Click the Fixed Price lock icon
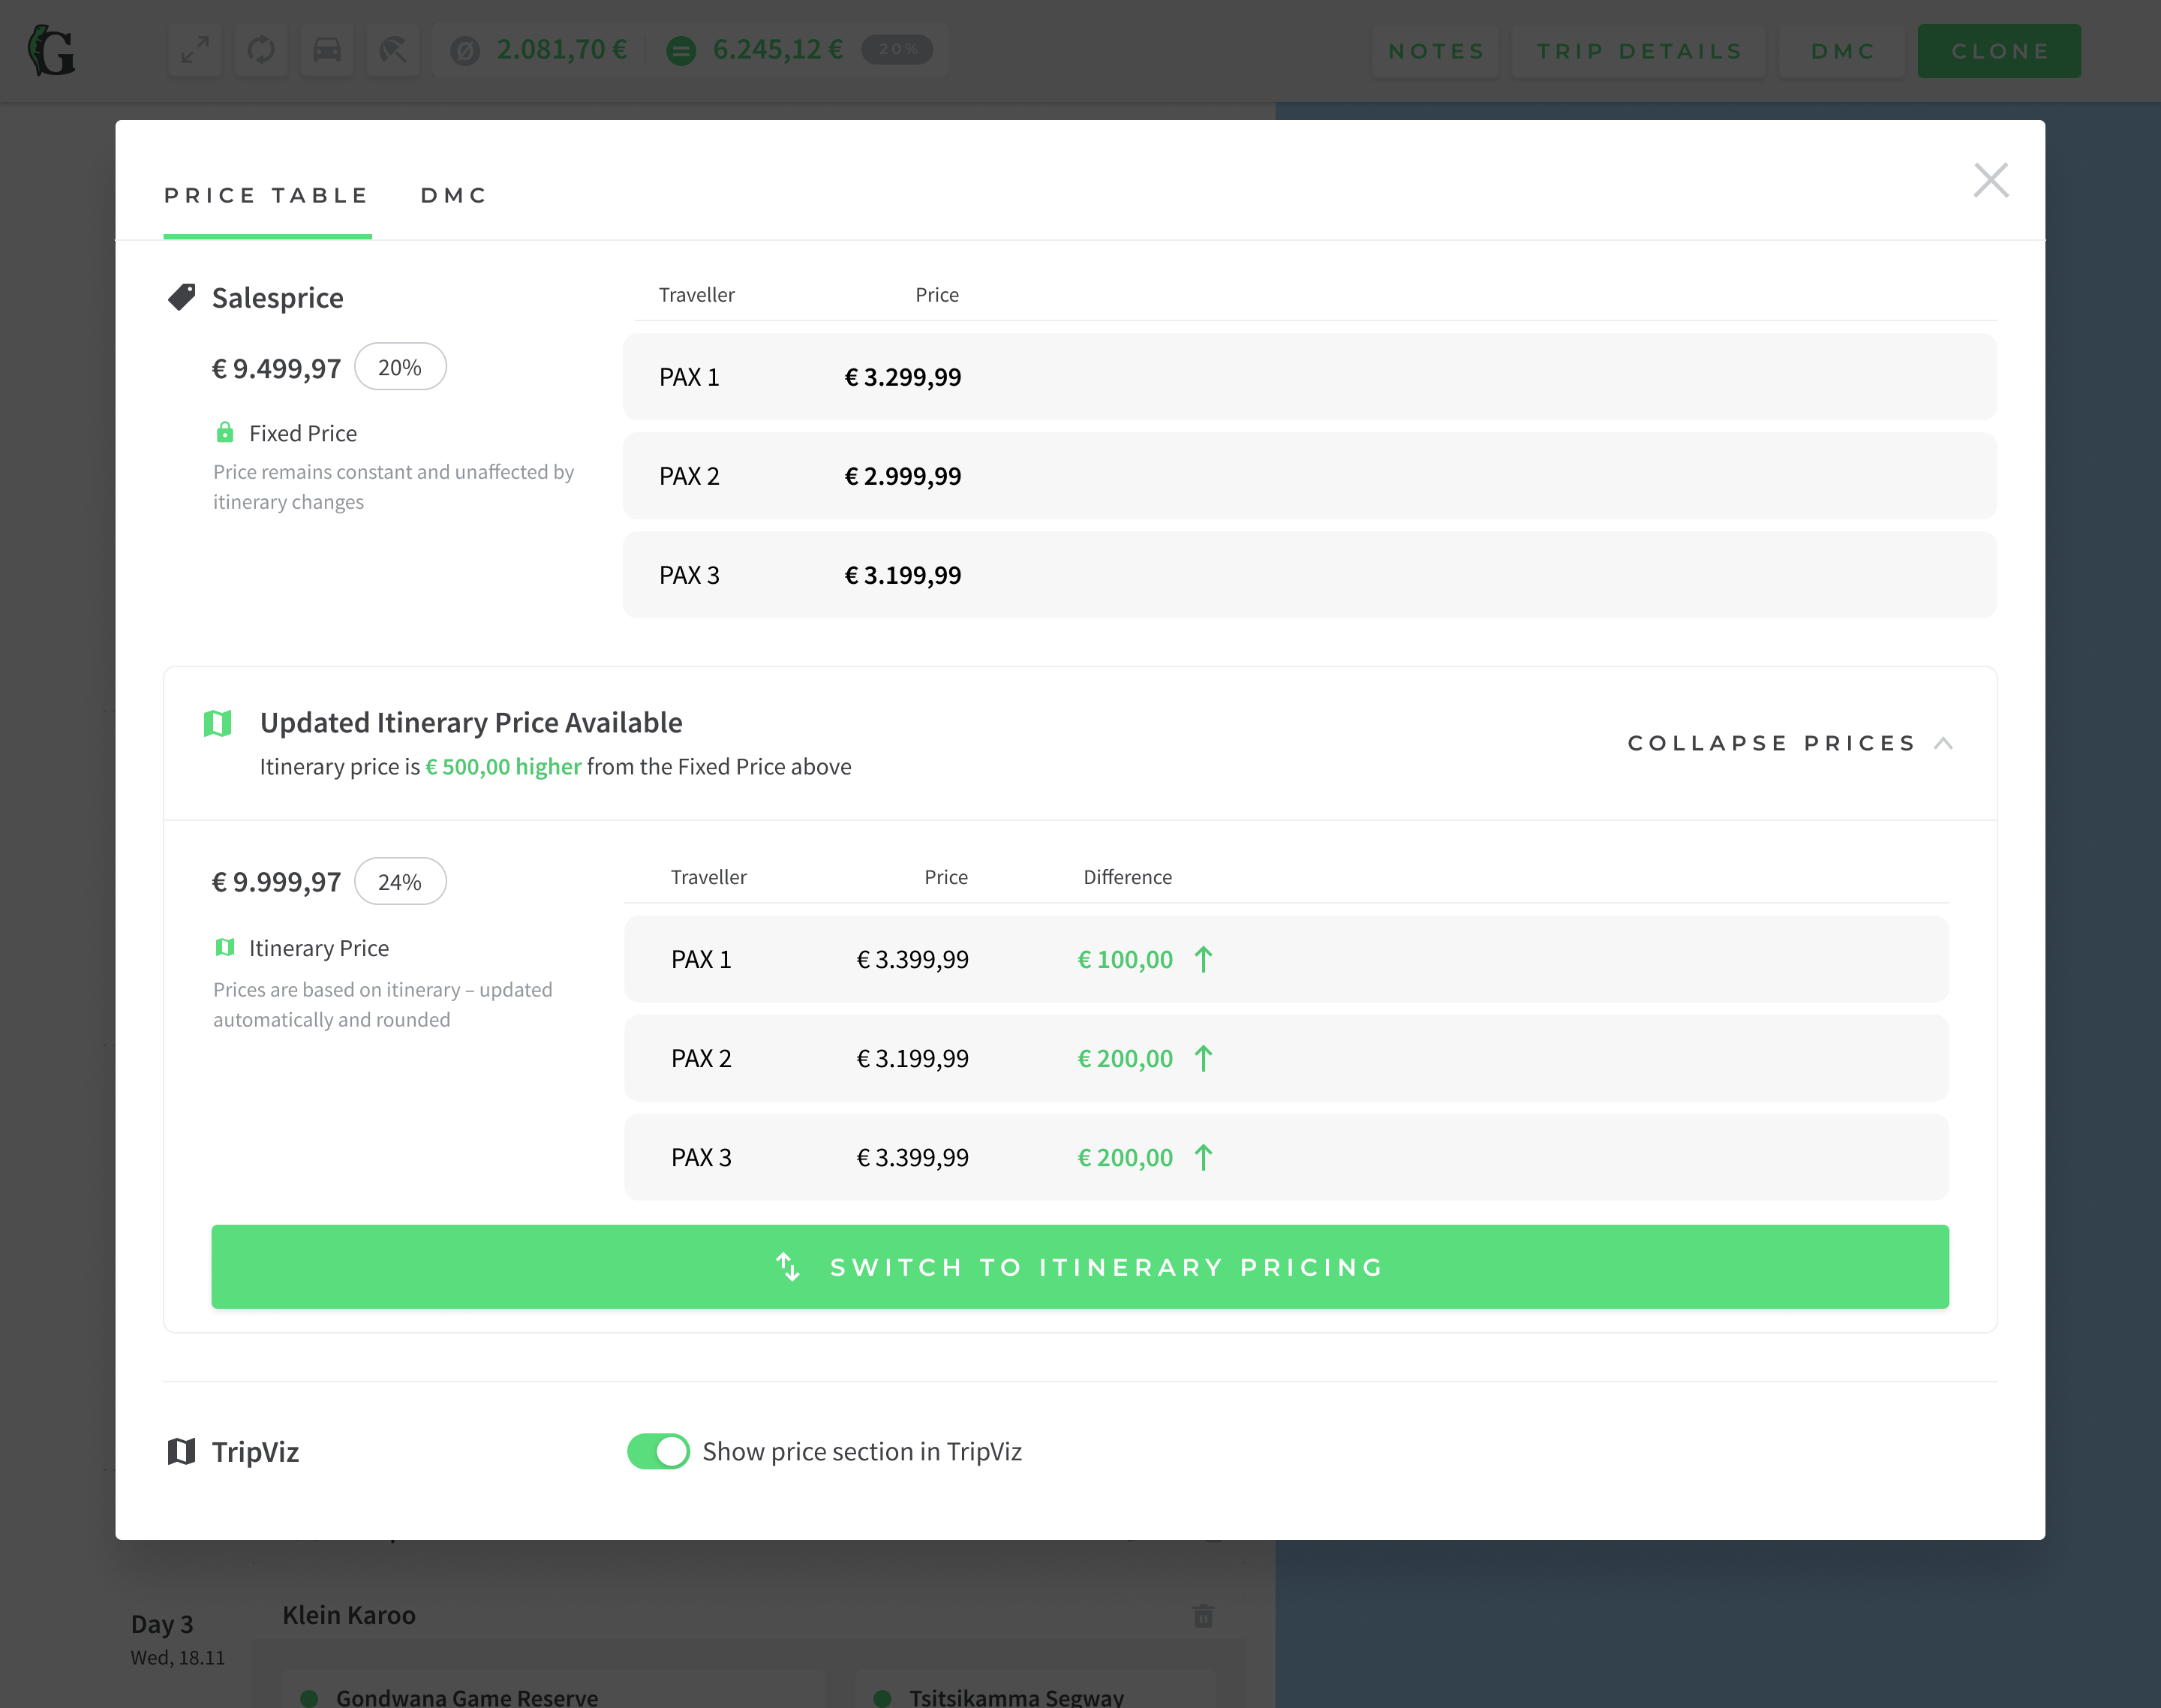 225,432
